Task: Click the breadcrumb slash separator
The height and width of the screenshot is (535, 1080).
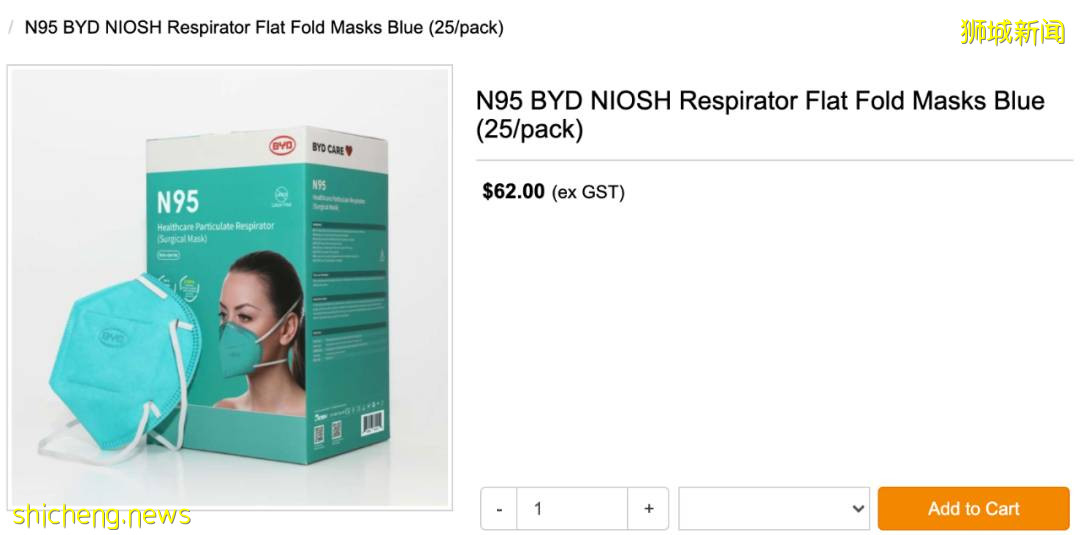Action: [x=11, y=28]
